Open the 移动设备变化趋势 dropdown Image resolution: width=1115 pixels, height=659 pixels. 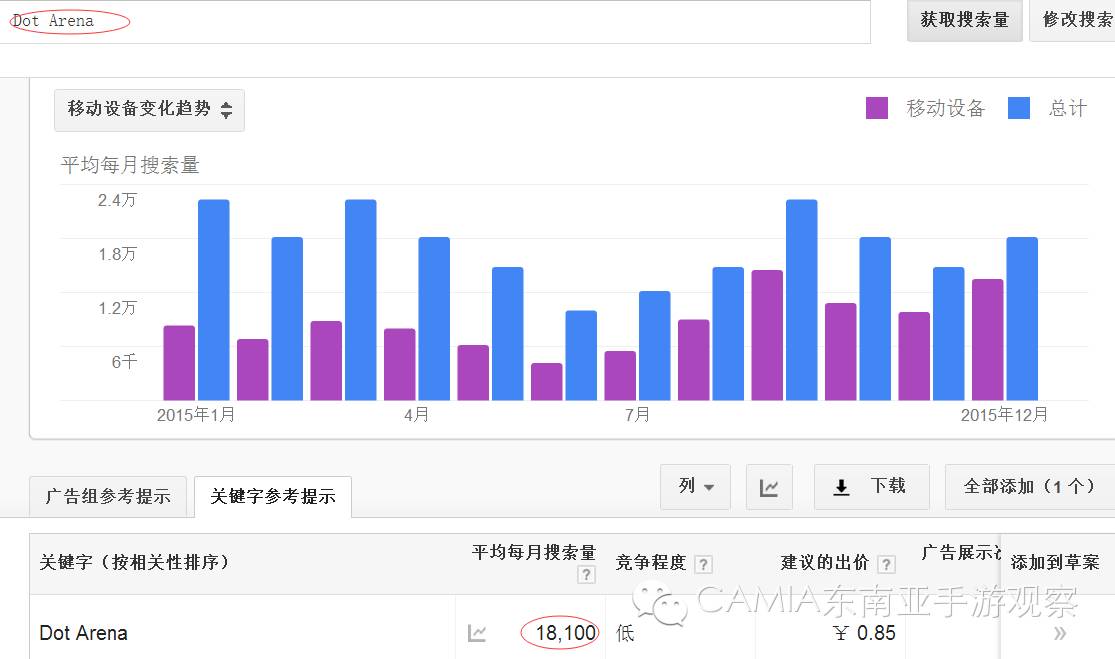pos(149,109)
